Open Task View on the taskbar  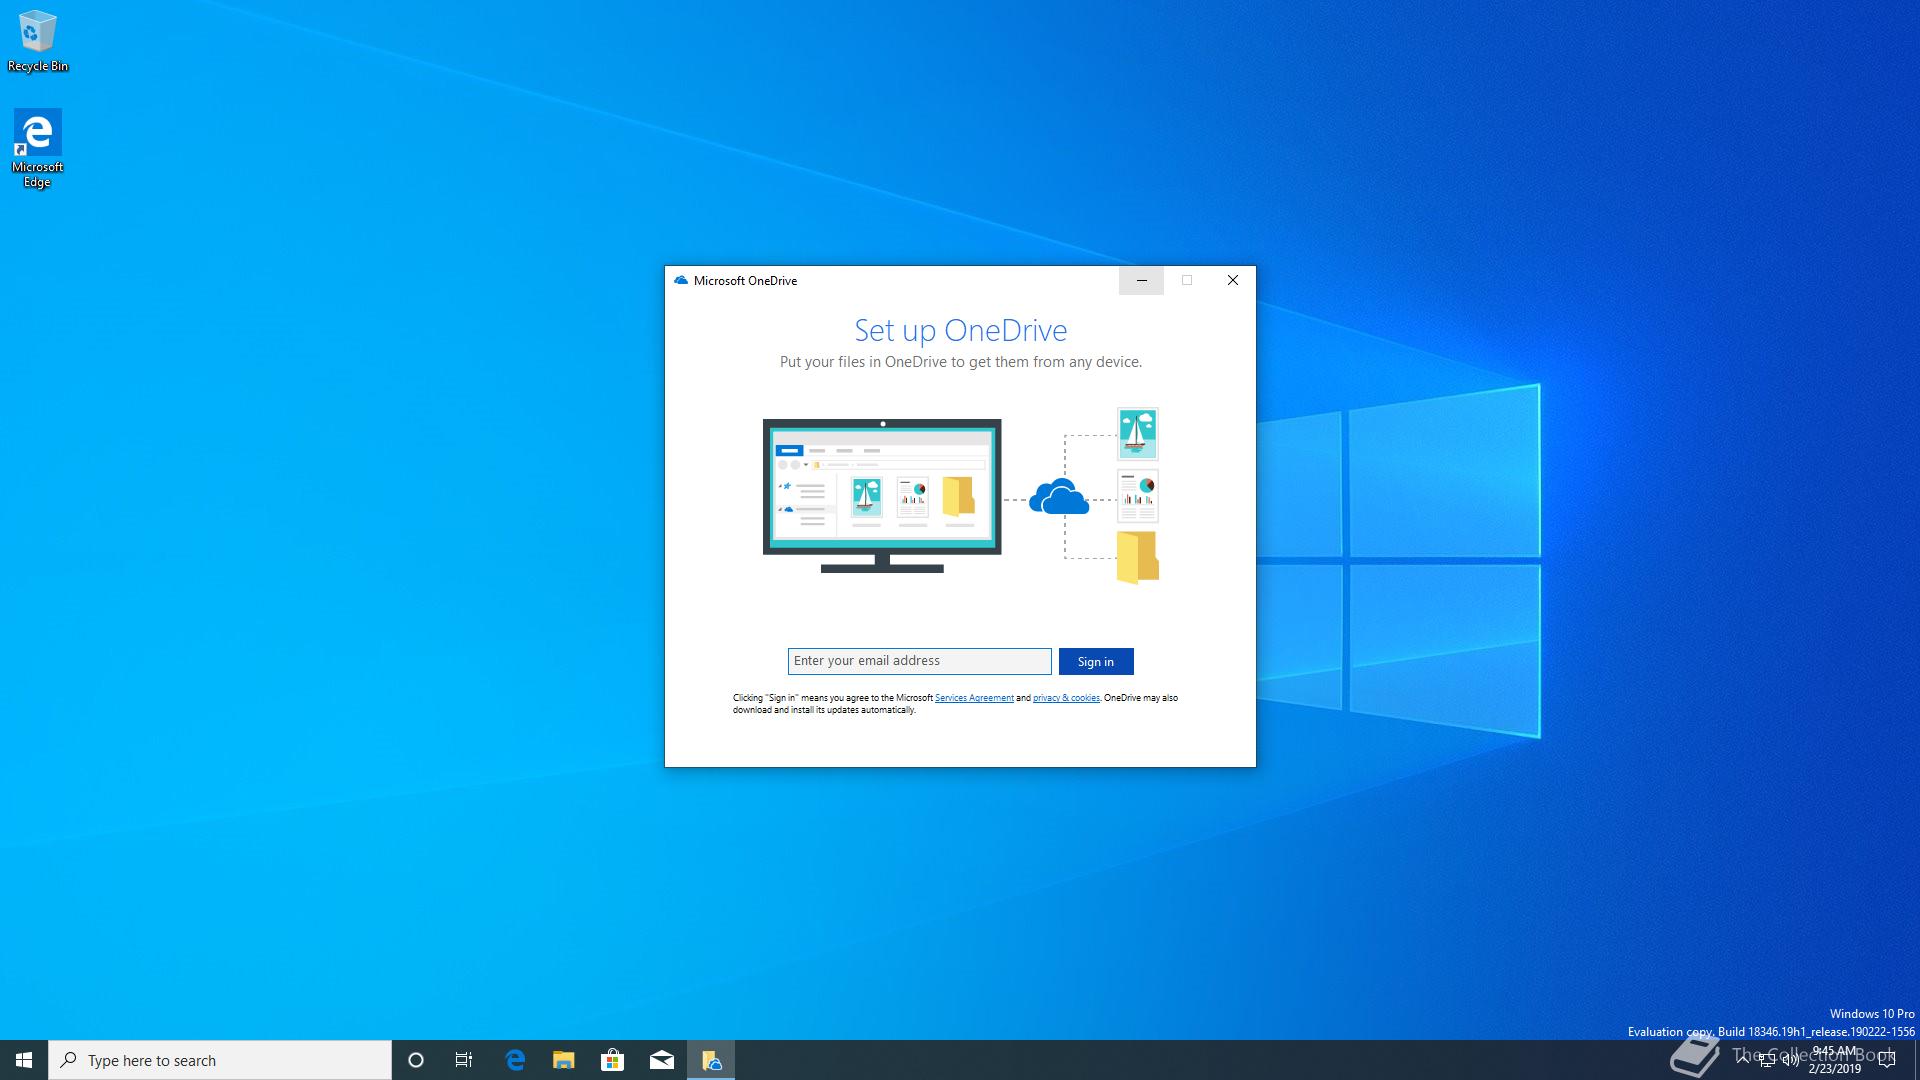[x=464, y=1060]
